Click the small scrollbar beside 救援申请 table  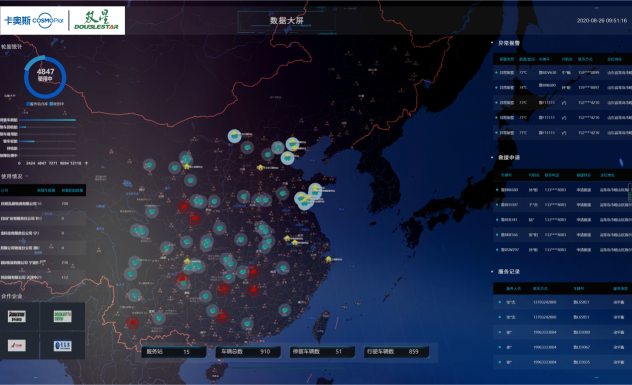point(630,192)
